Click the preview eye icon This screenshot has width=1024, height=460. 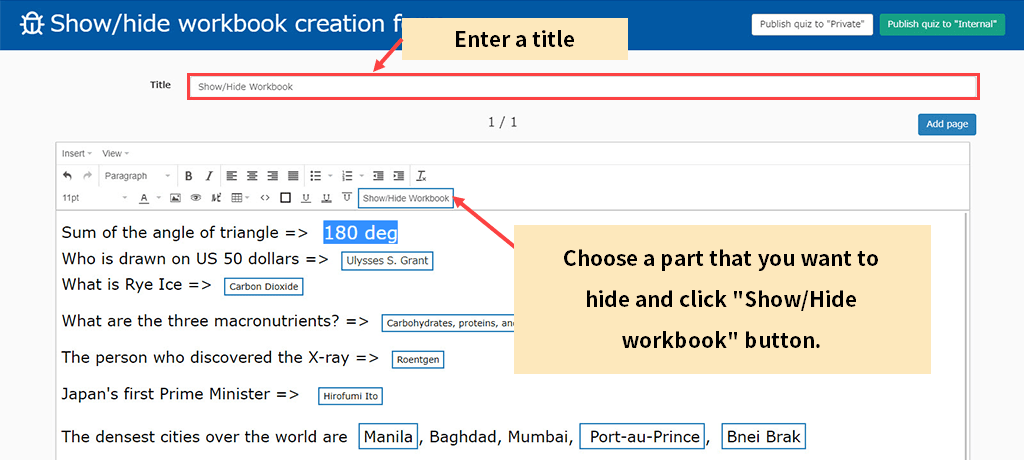tap(196, 198)
